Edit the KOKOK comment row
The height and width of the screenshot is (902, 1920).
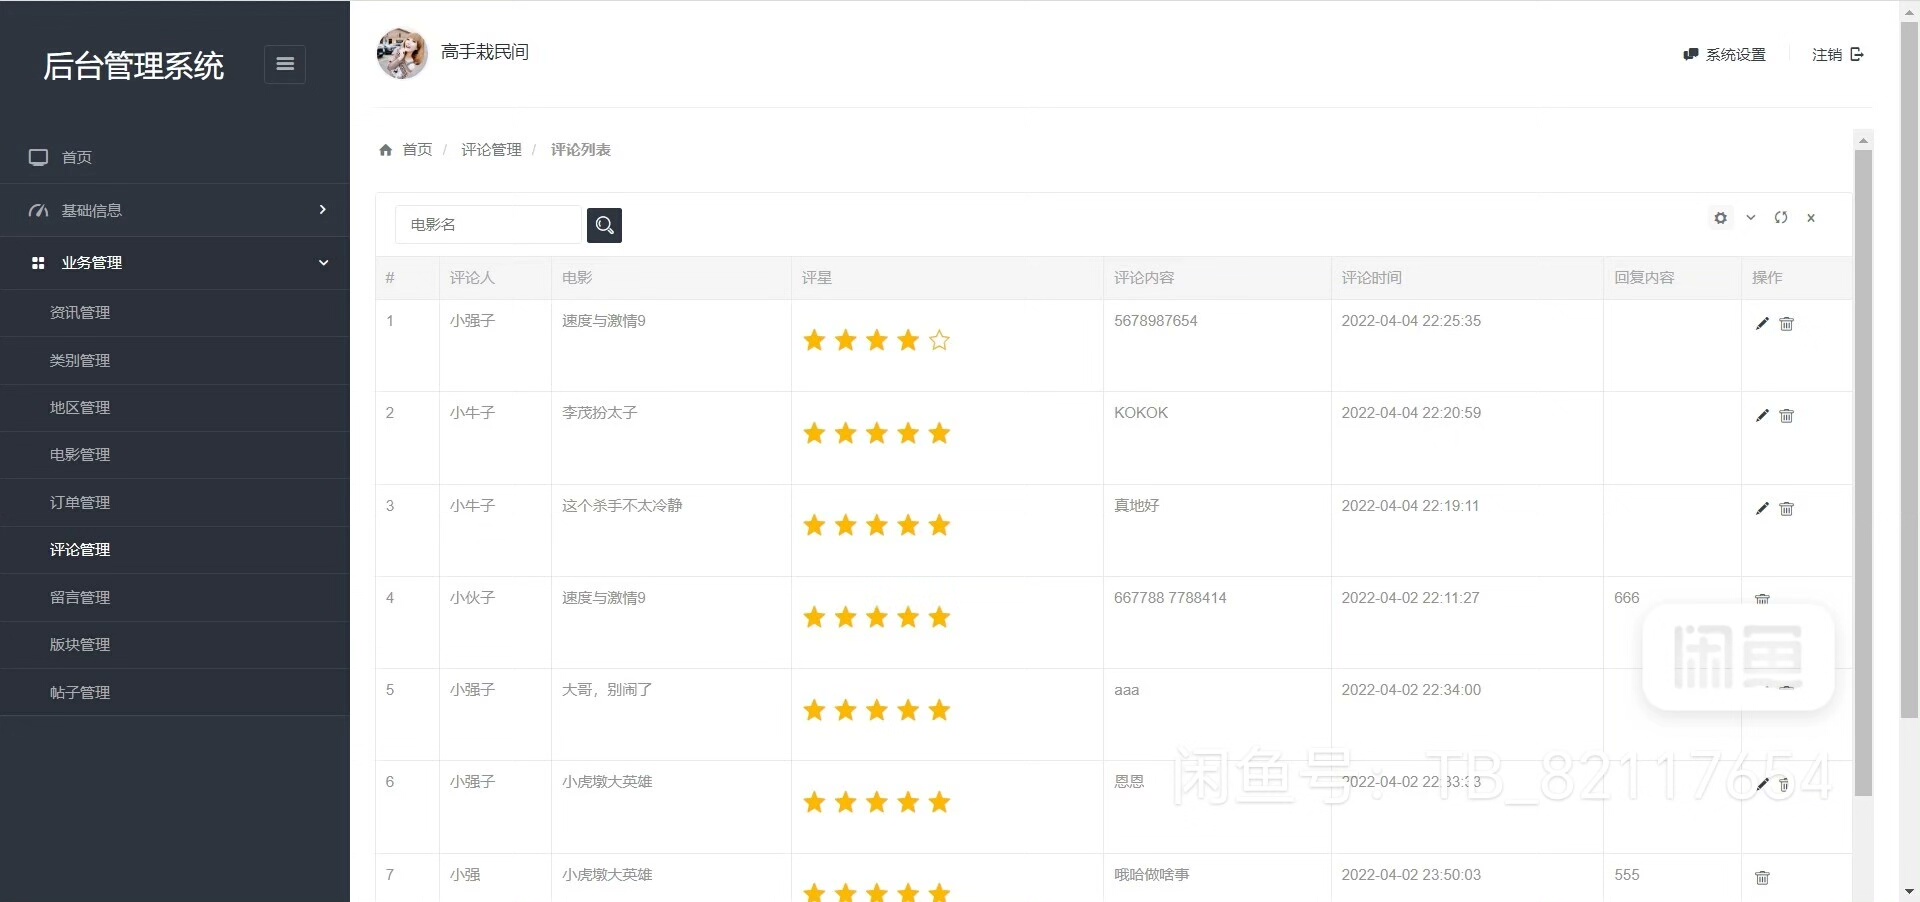[x=1762, y=416]
